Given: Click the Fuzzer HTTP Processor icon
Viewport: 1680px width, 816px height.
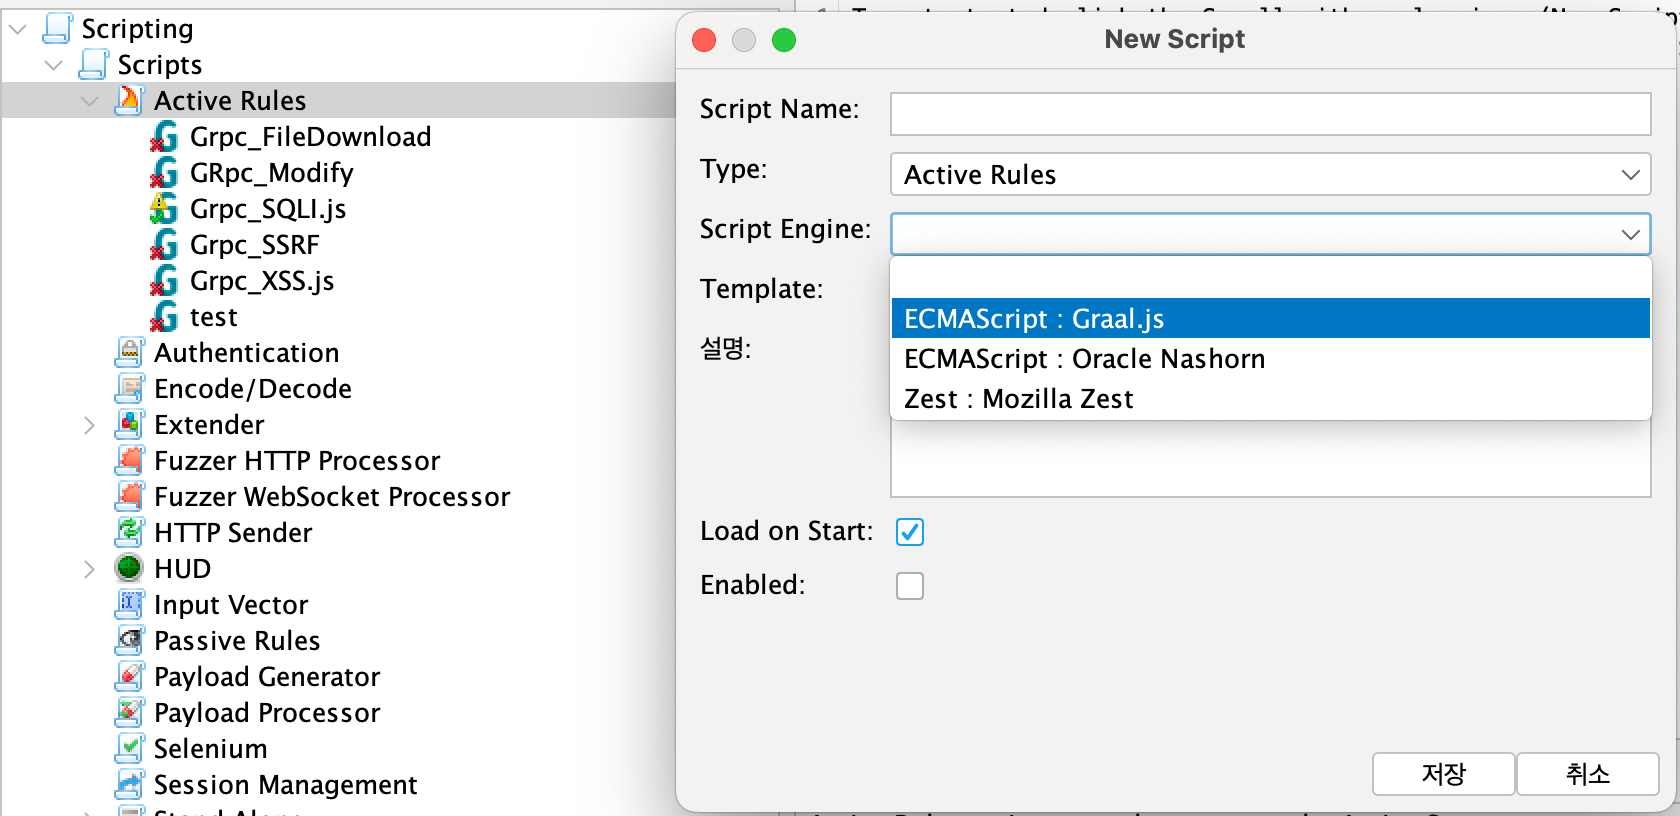Looking at the screenshot, I should [x=130, y=461].
